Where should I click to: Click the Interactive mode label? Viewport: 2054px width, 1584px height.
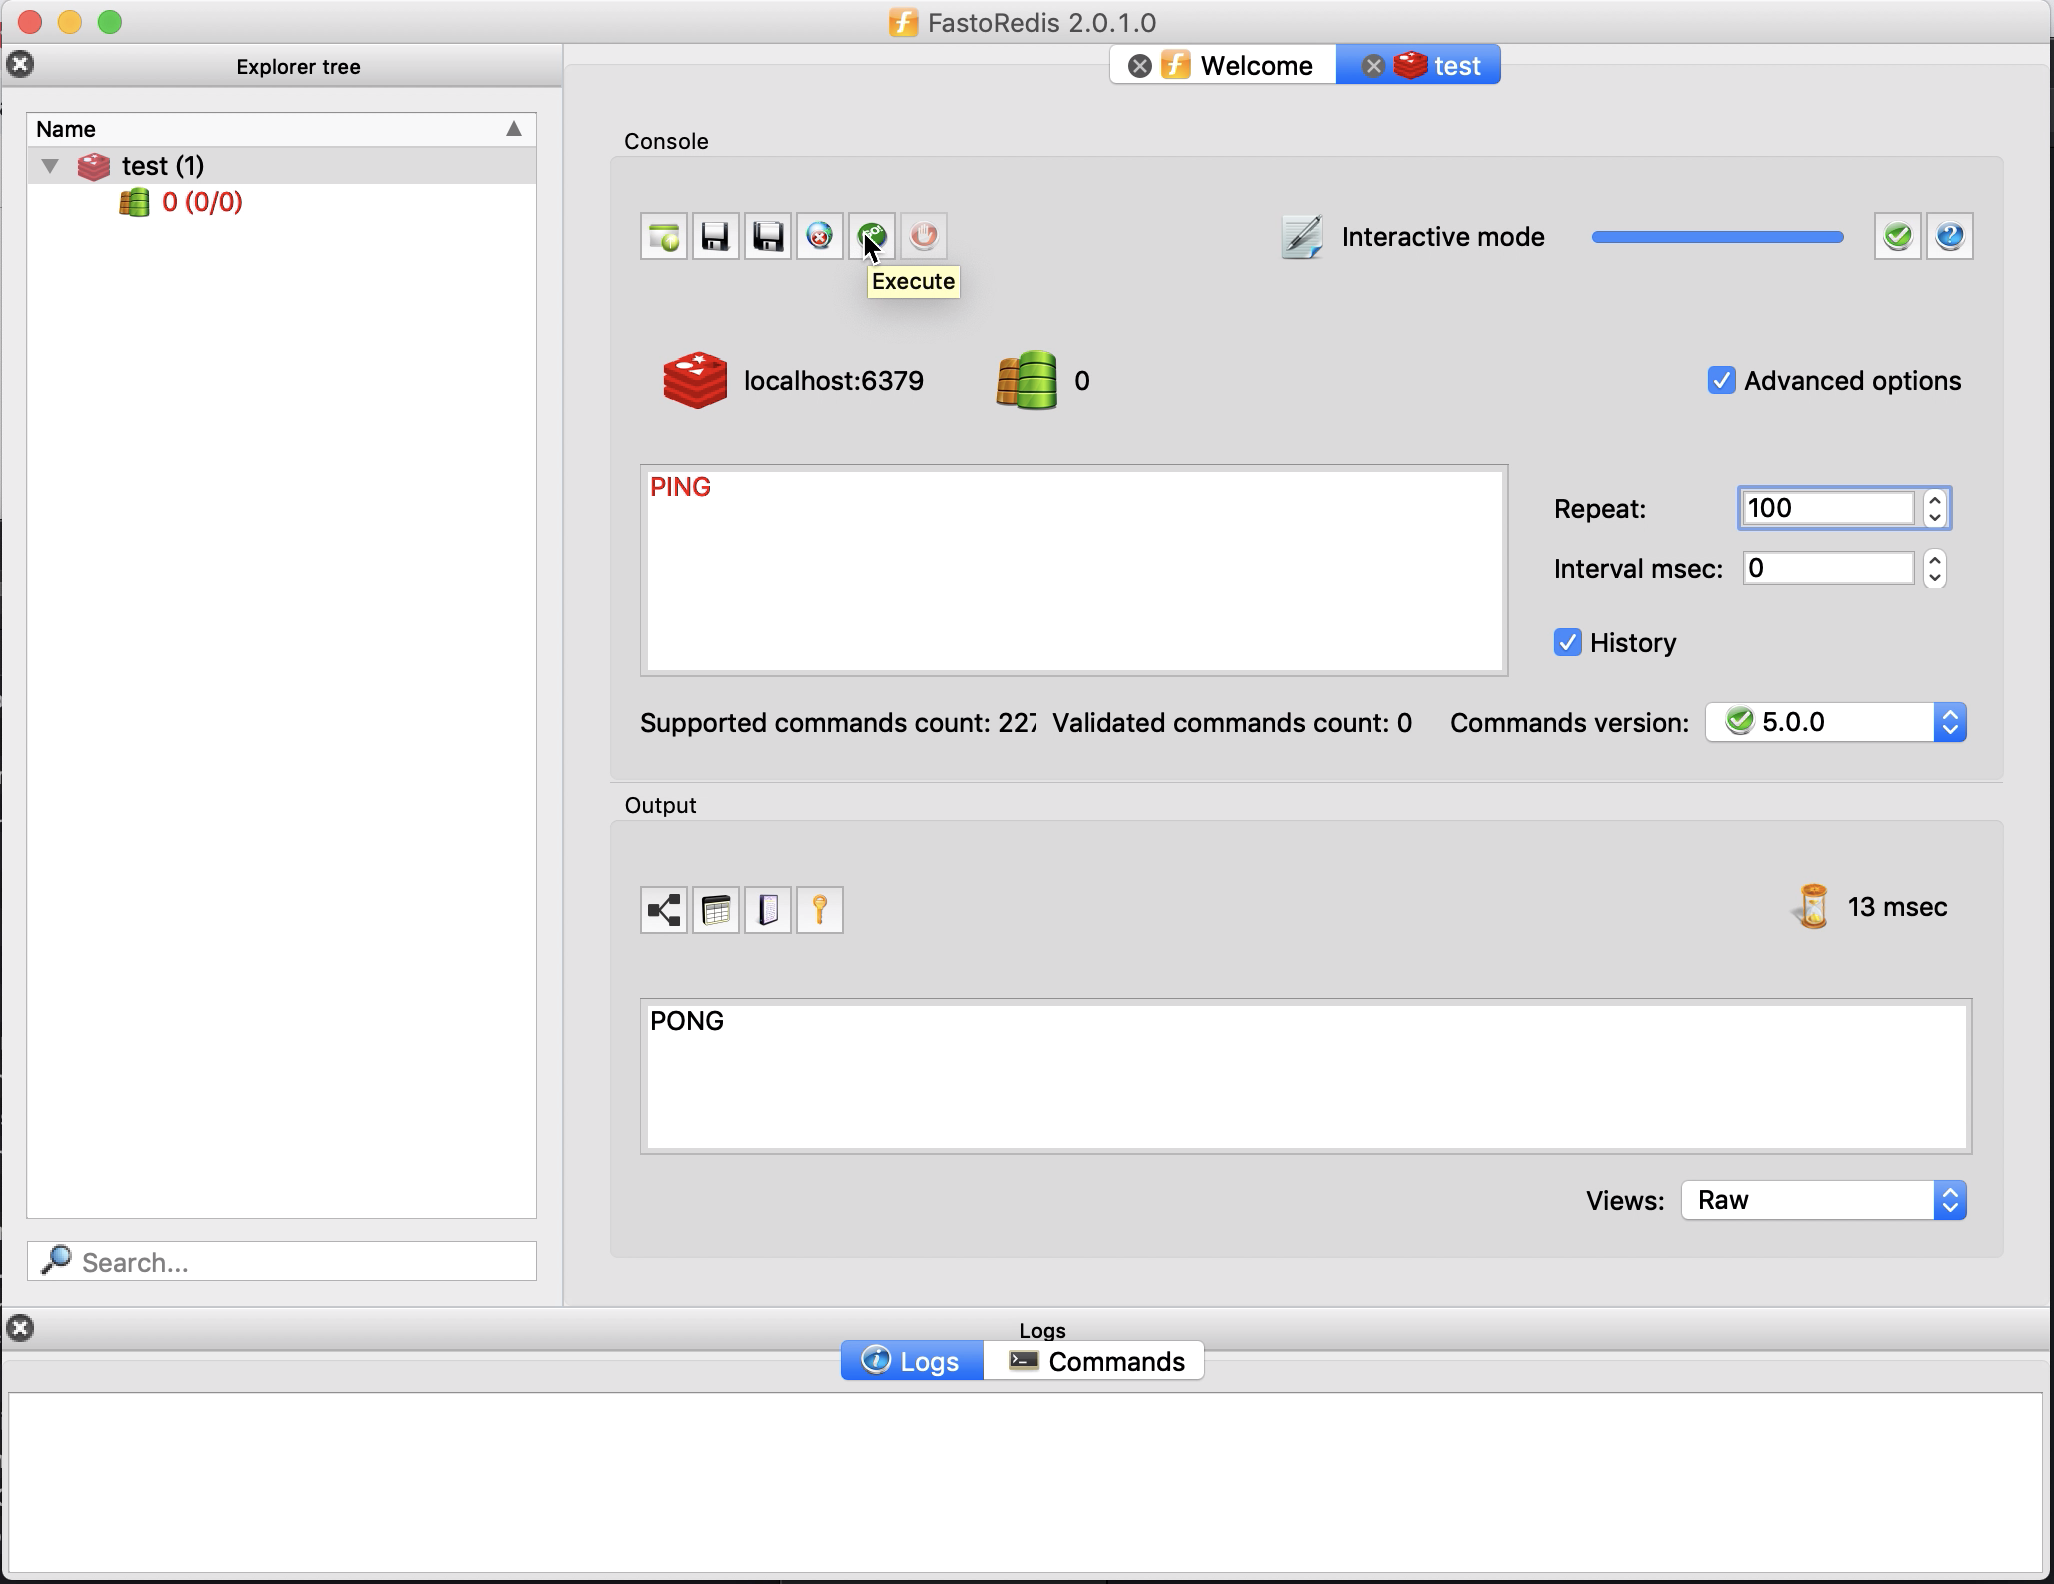pos(1443,237)
